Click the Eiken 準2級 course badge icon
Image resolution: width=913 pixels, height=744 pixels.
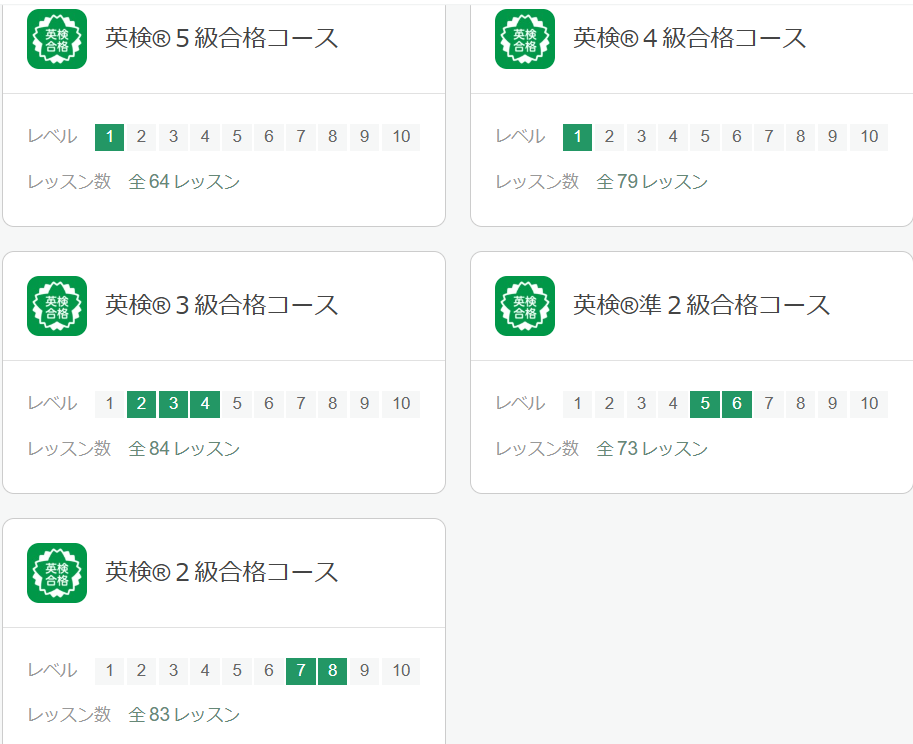(525, 306)
